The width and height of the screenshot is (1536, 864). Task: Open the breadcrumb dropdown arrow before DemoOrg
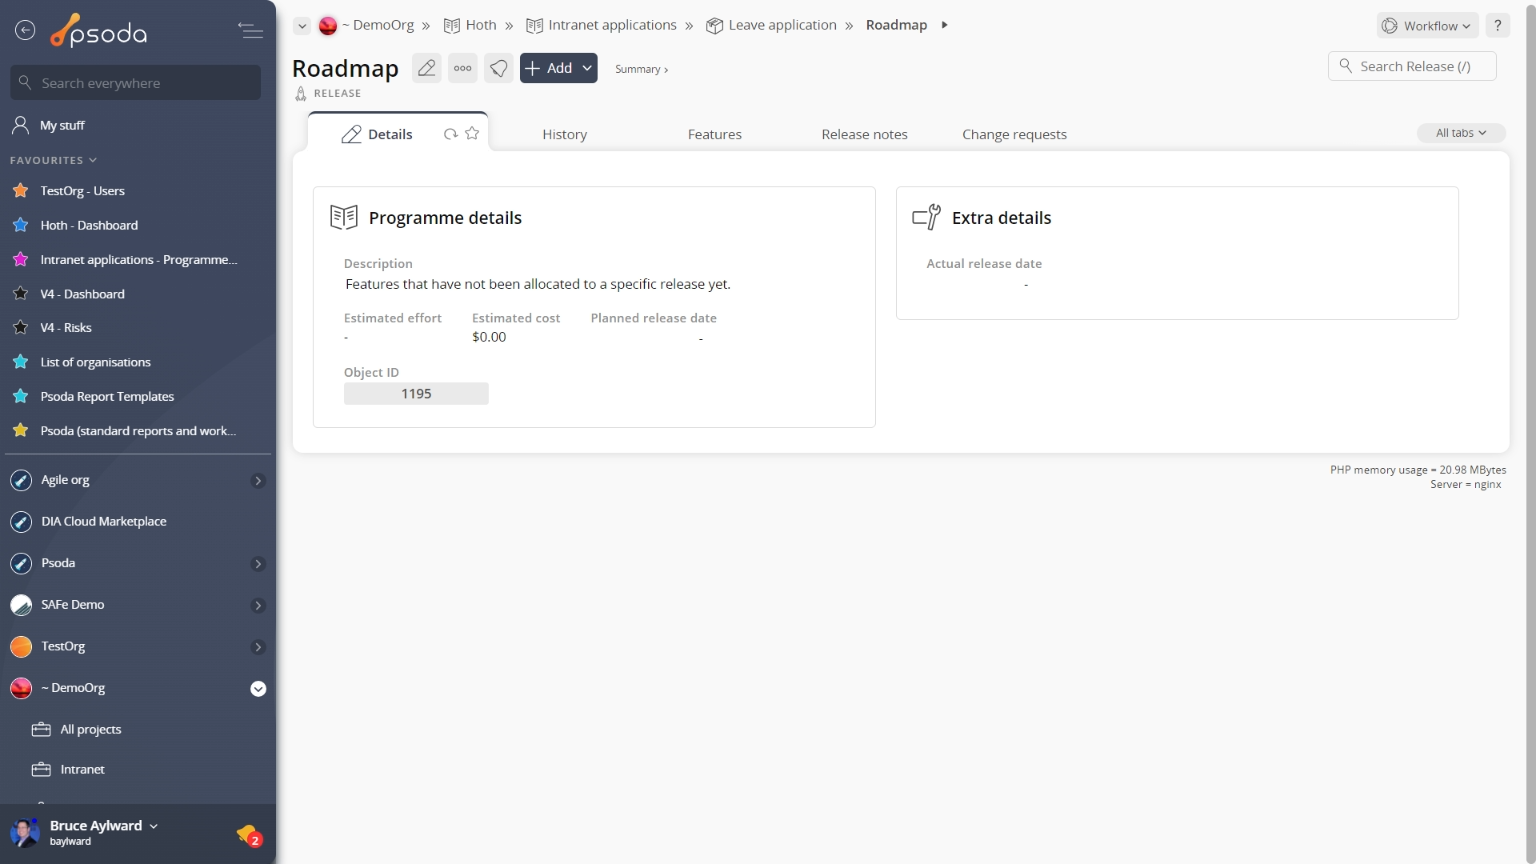[301, 26]
